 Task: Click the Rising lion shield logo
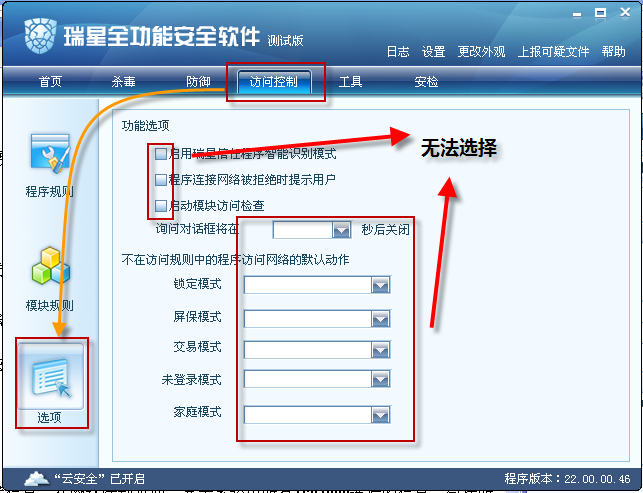pyautogui.click(x=40, y=36)
